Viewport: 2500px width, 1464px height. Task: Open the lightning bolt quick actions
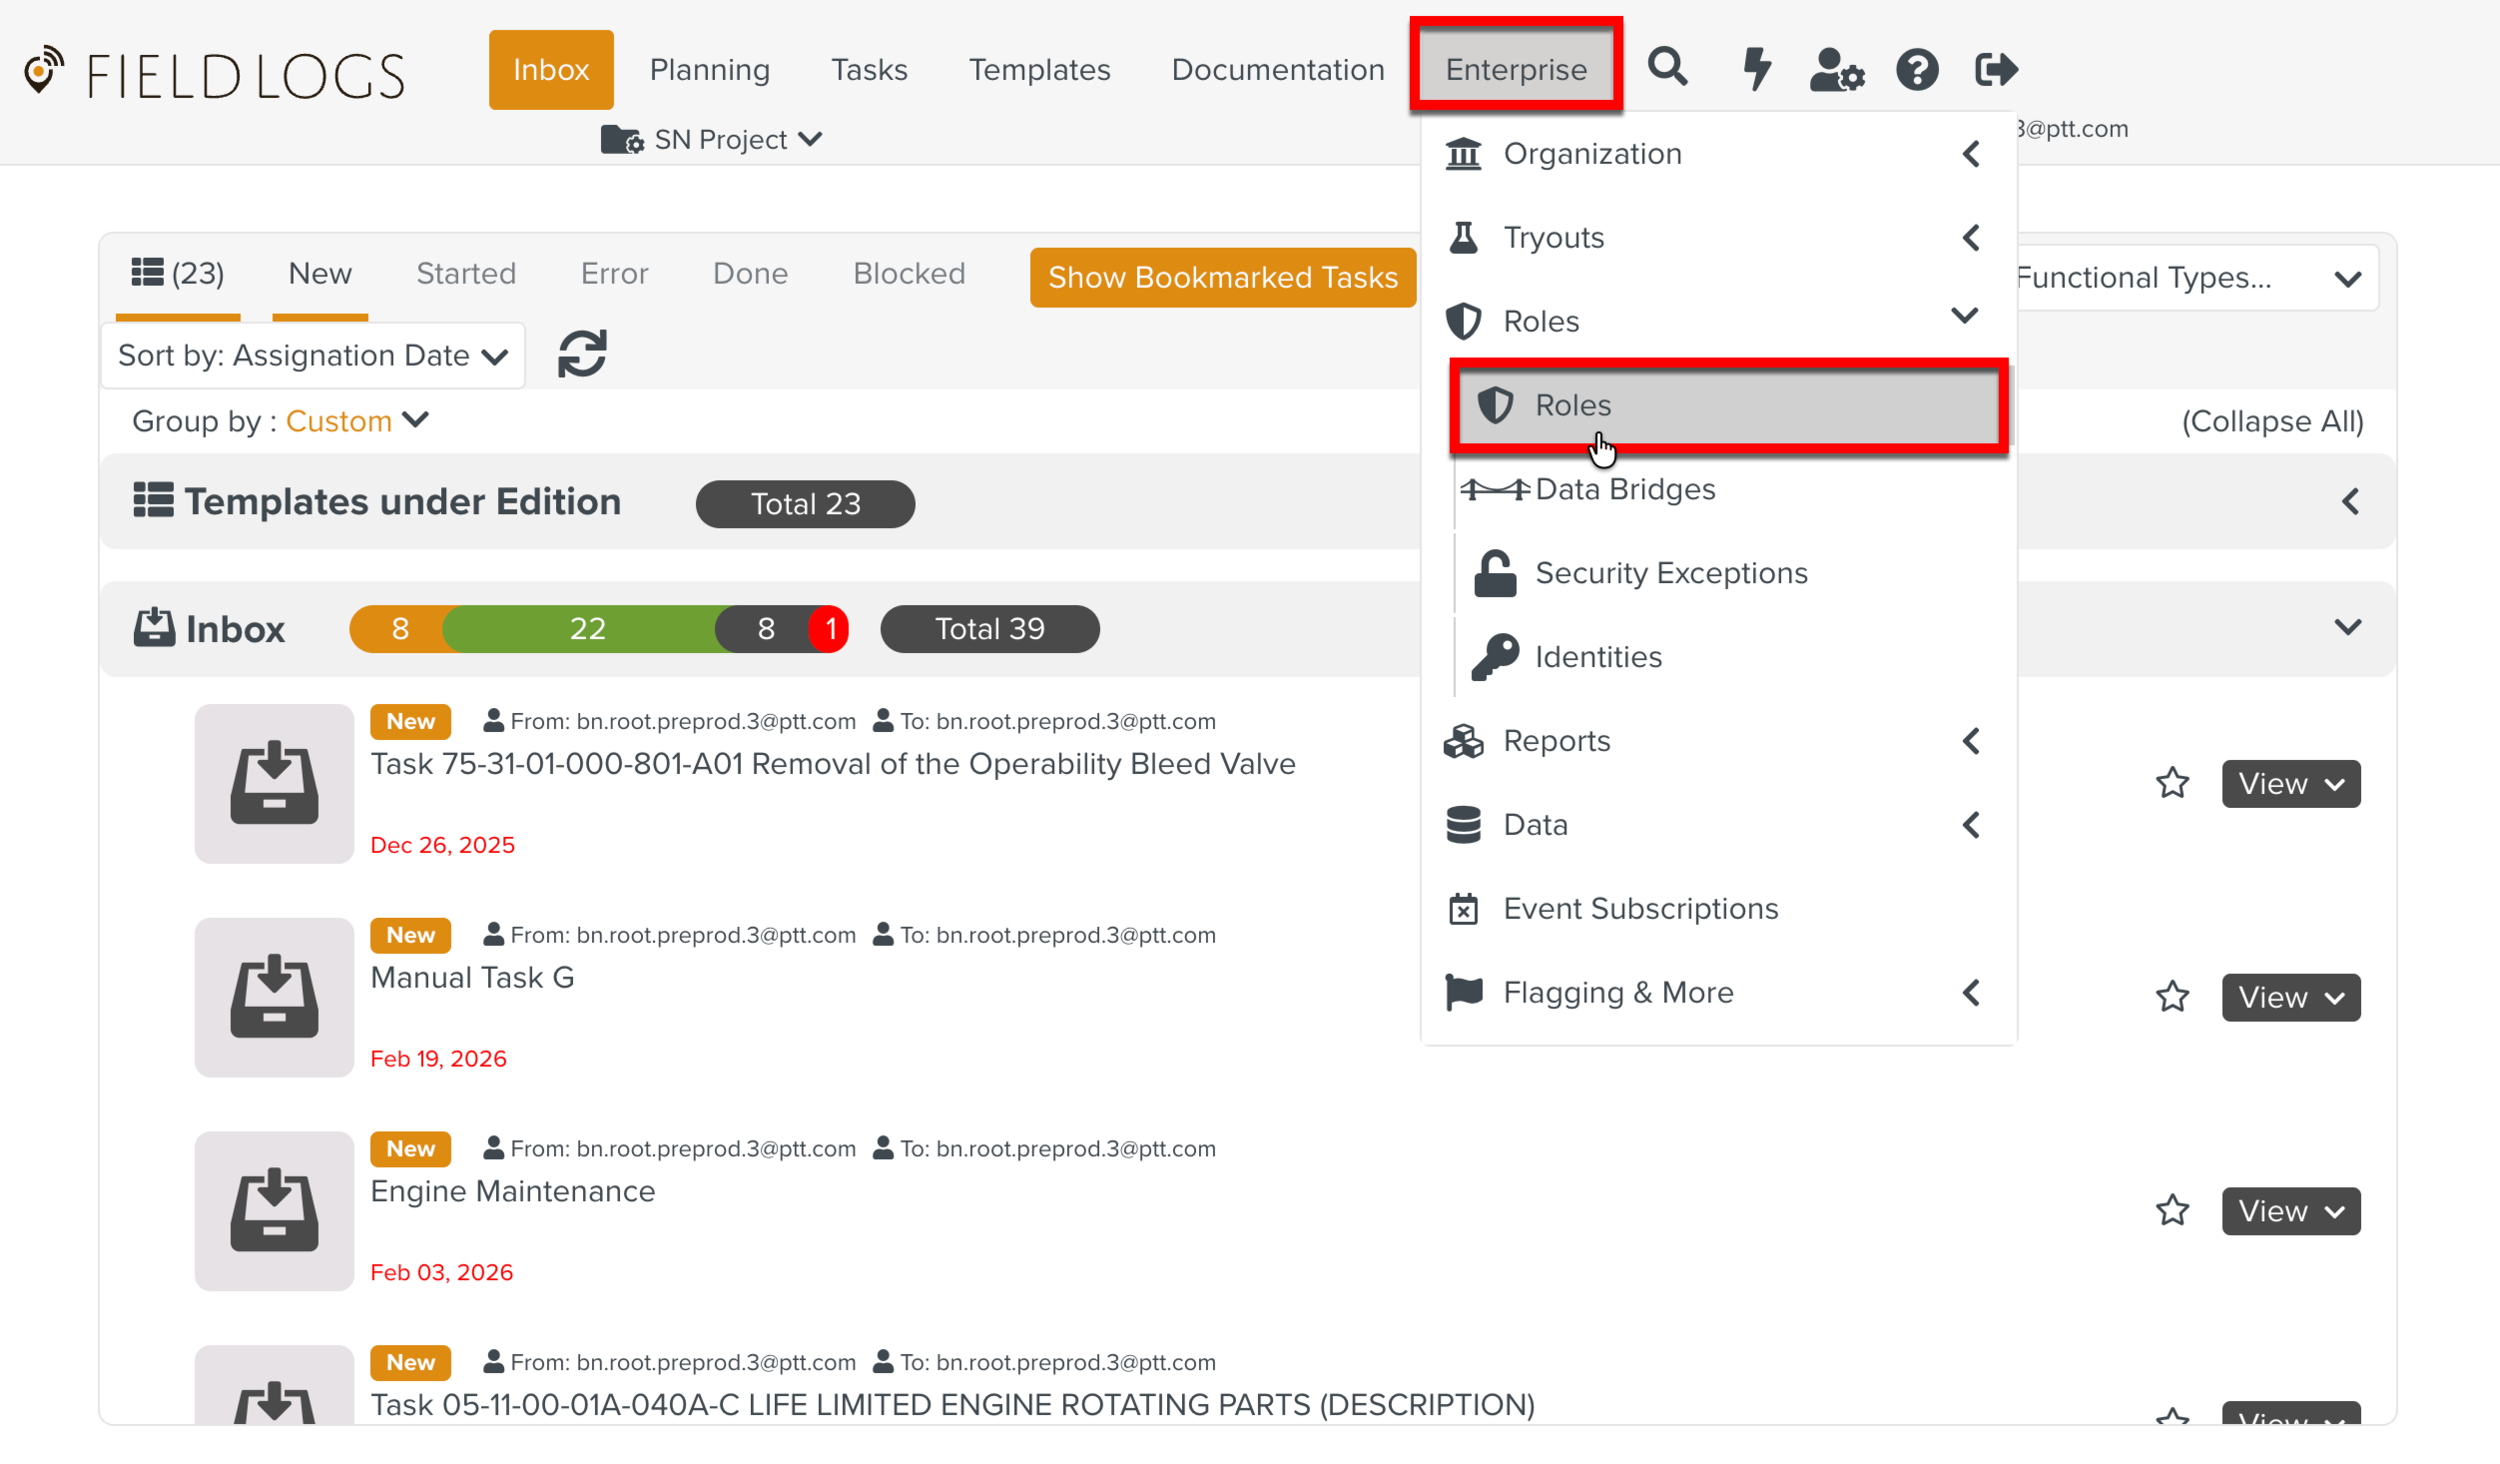(1756, 68)
